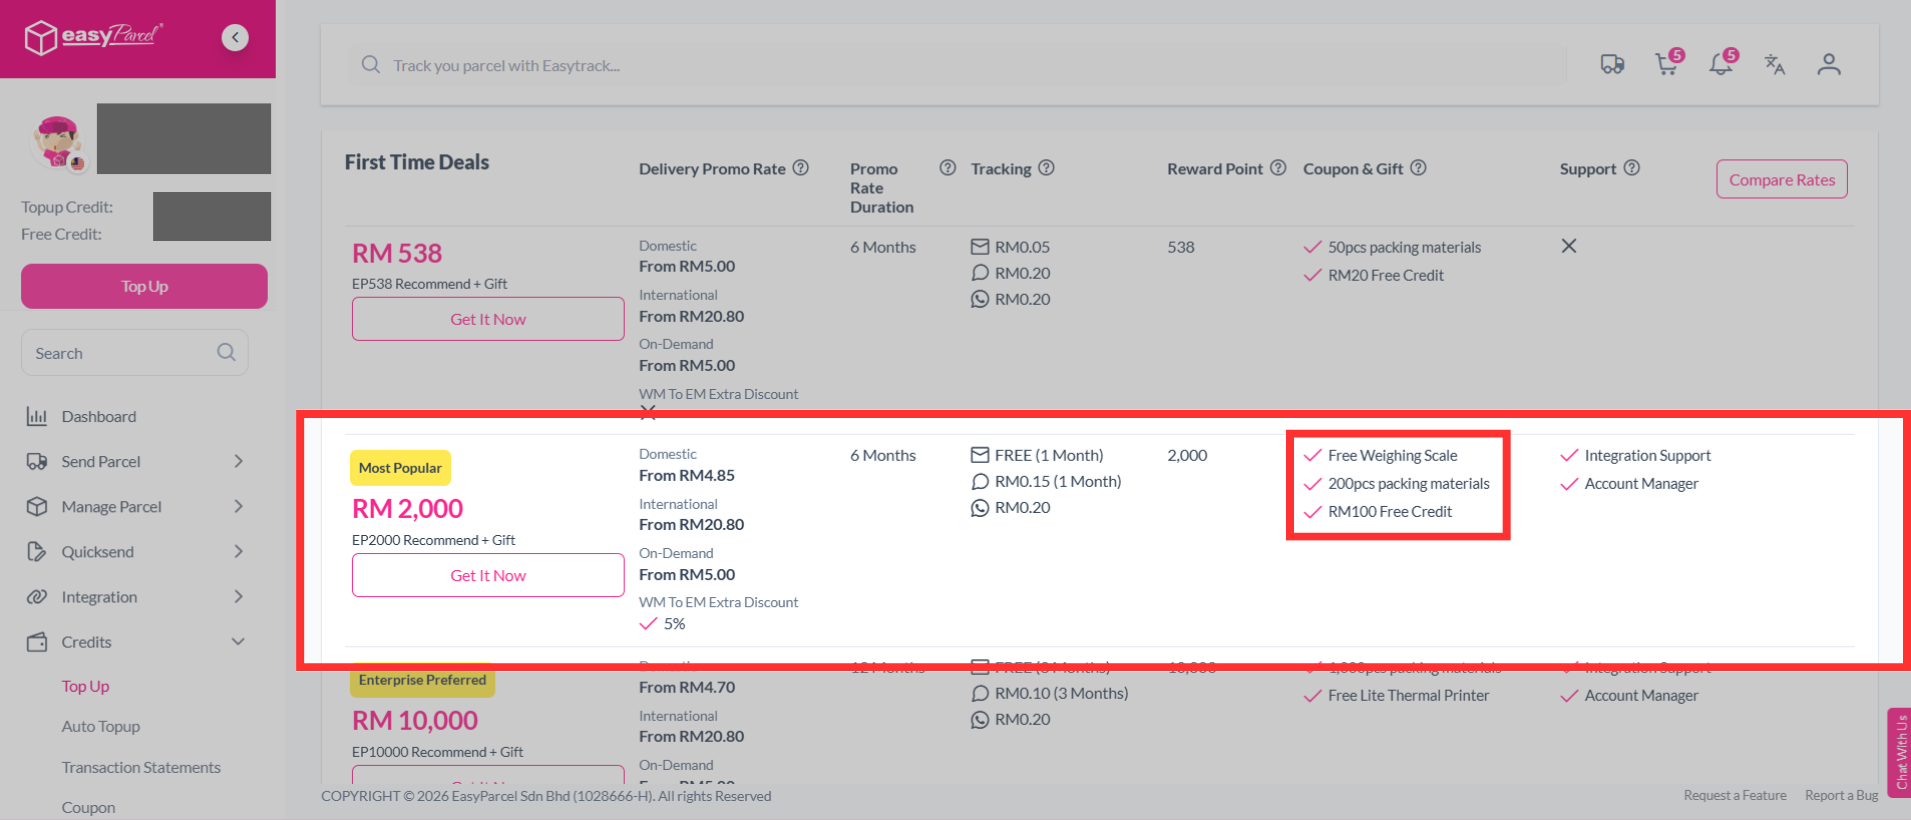Open Auto Topup page
1911x820 pixels.
point(101,726)
